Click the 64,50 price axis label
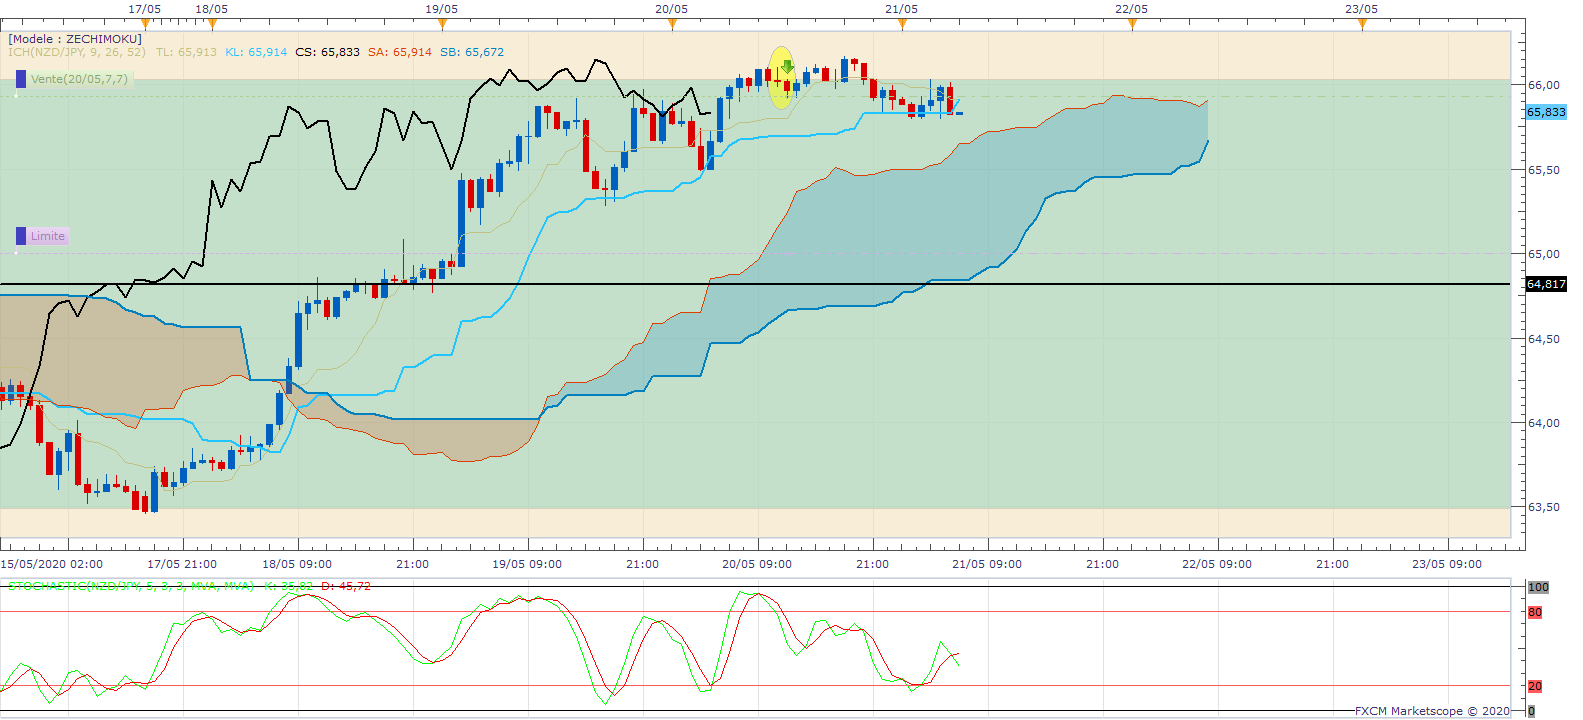The height and width of the screenshot is (720, 1583). (1544, 339)
